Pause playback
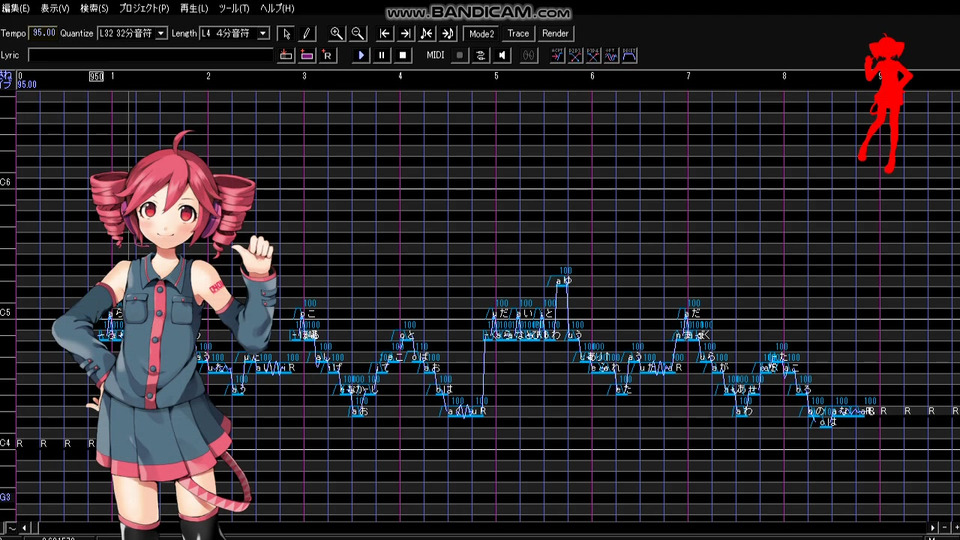The image size is (960, 540). point(381,55)
